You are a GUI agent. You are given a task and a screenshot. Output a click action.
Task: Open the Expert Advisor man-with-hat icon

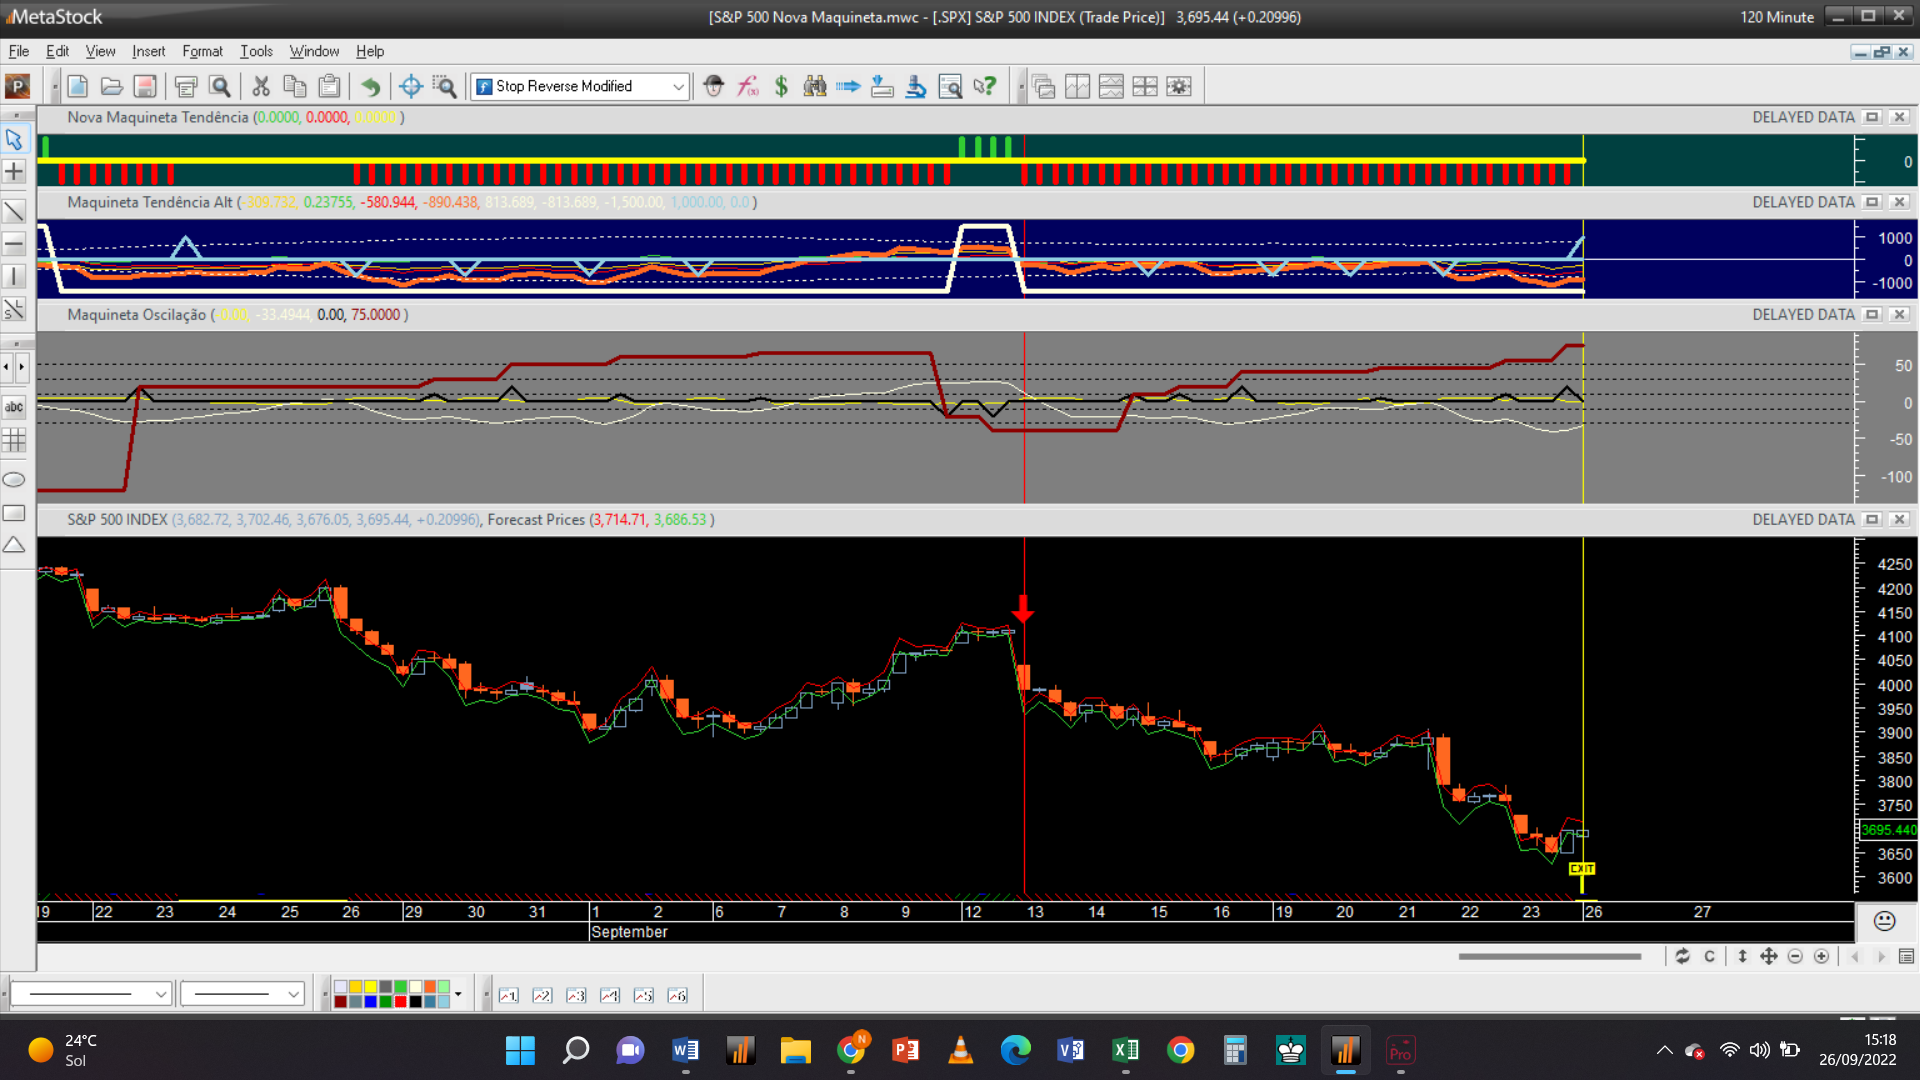coord(713,87)
